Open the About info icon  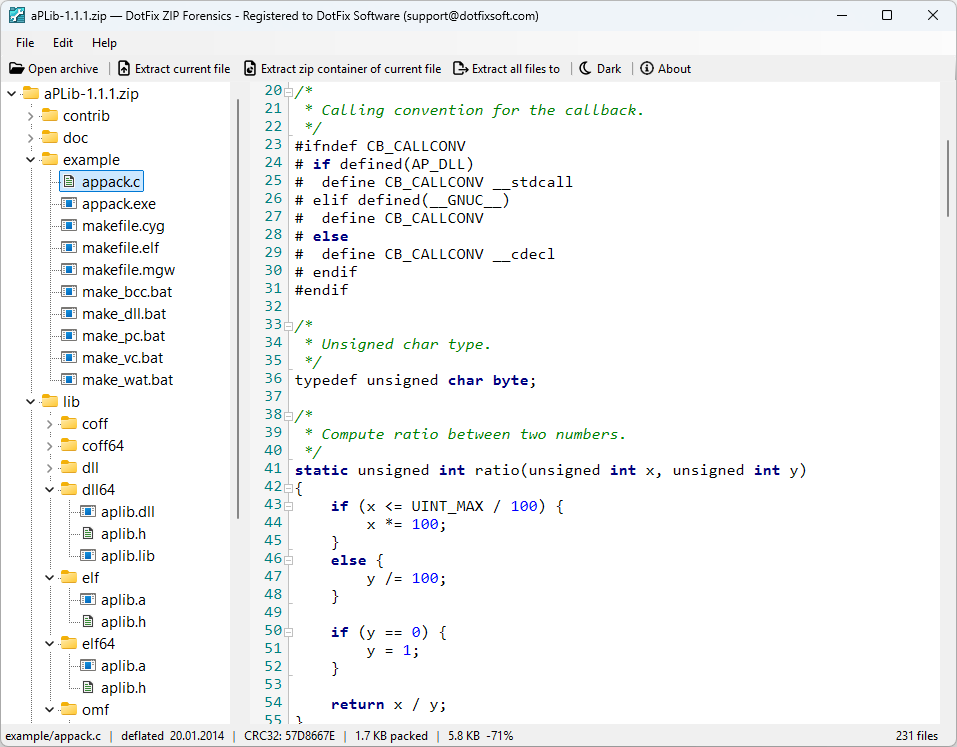pyautogui.click(x=646, y=68)
